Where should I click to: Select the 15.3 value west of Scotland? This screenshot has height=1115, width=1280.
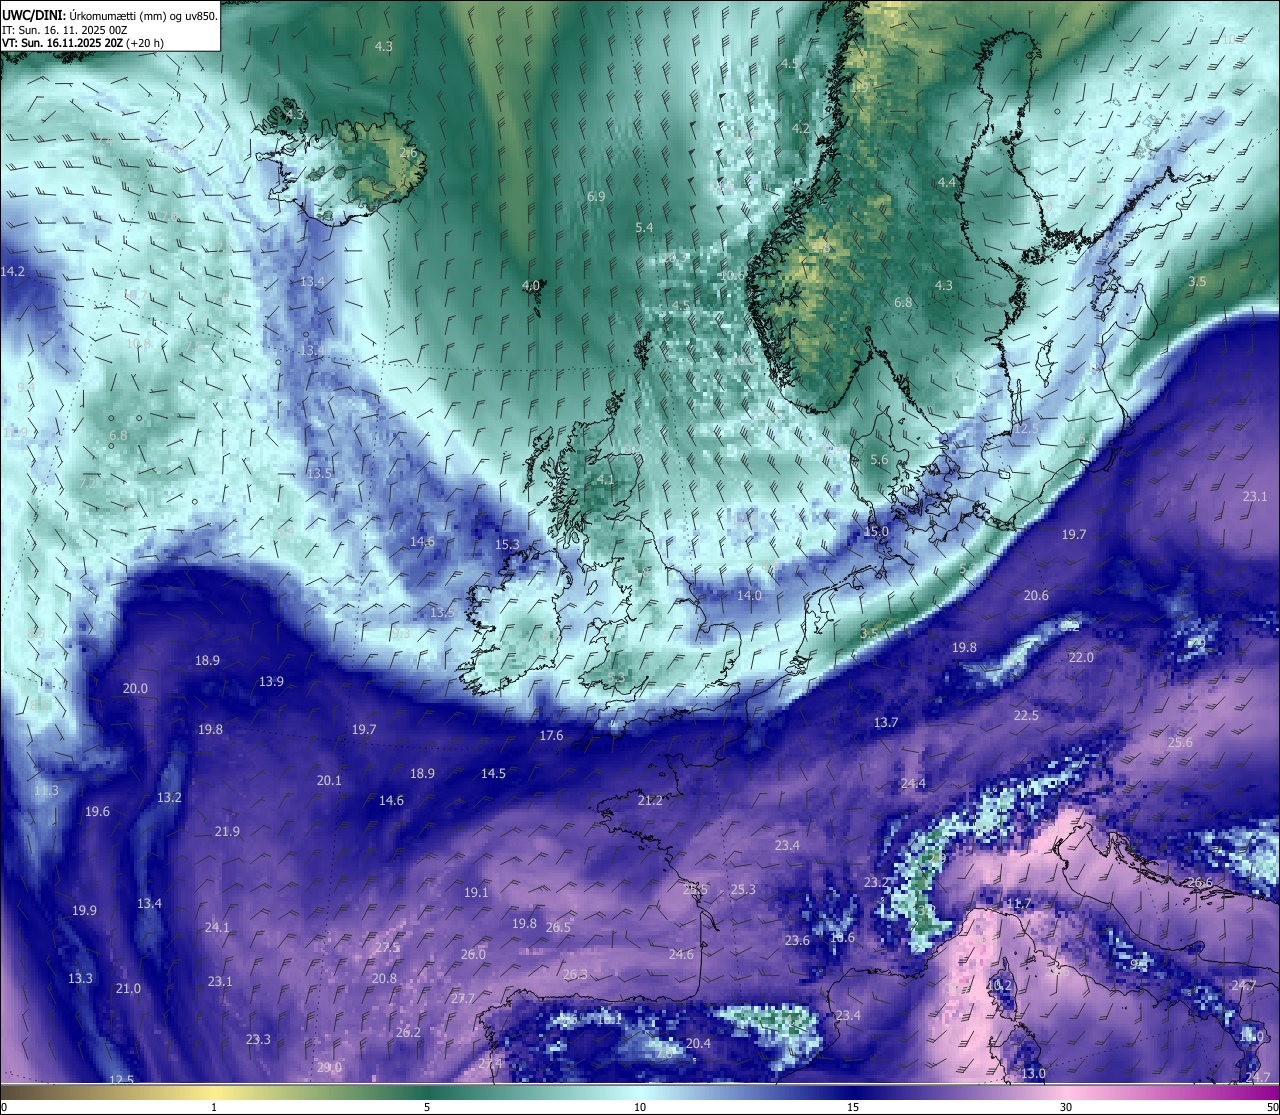click(x=508, y=545)
